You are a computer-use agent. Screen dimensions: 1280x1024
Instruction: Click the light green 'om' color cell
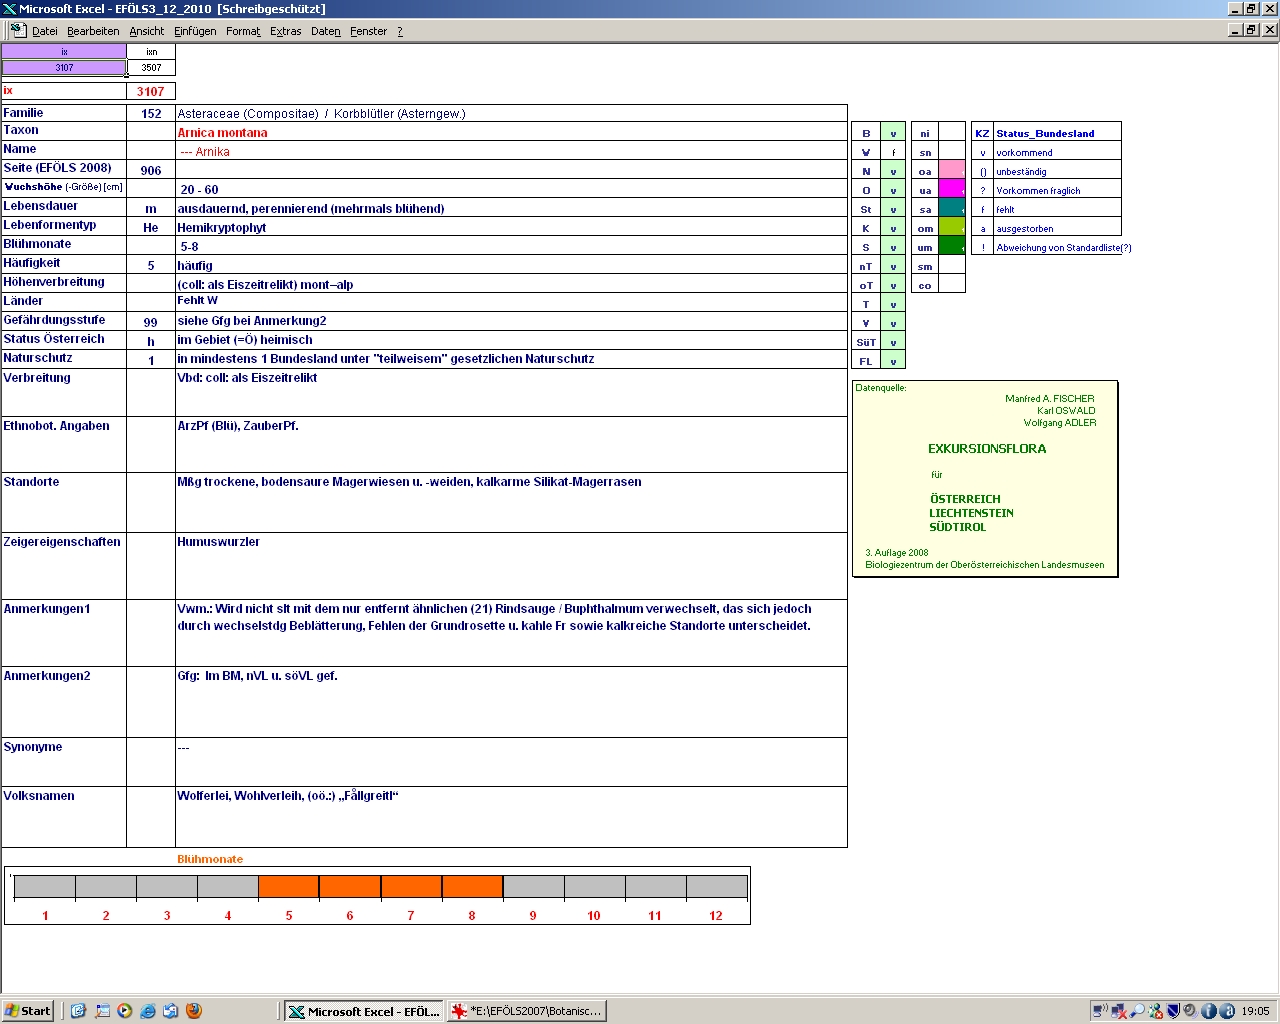951,228
